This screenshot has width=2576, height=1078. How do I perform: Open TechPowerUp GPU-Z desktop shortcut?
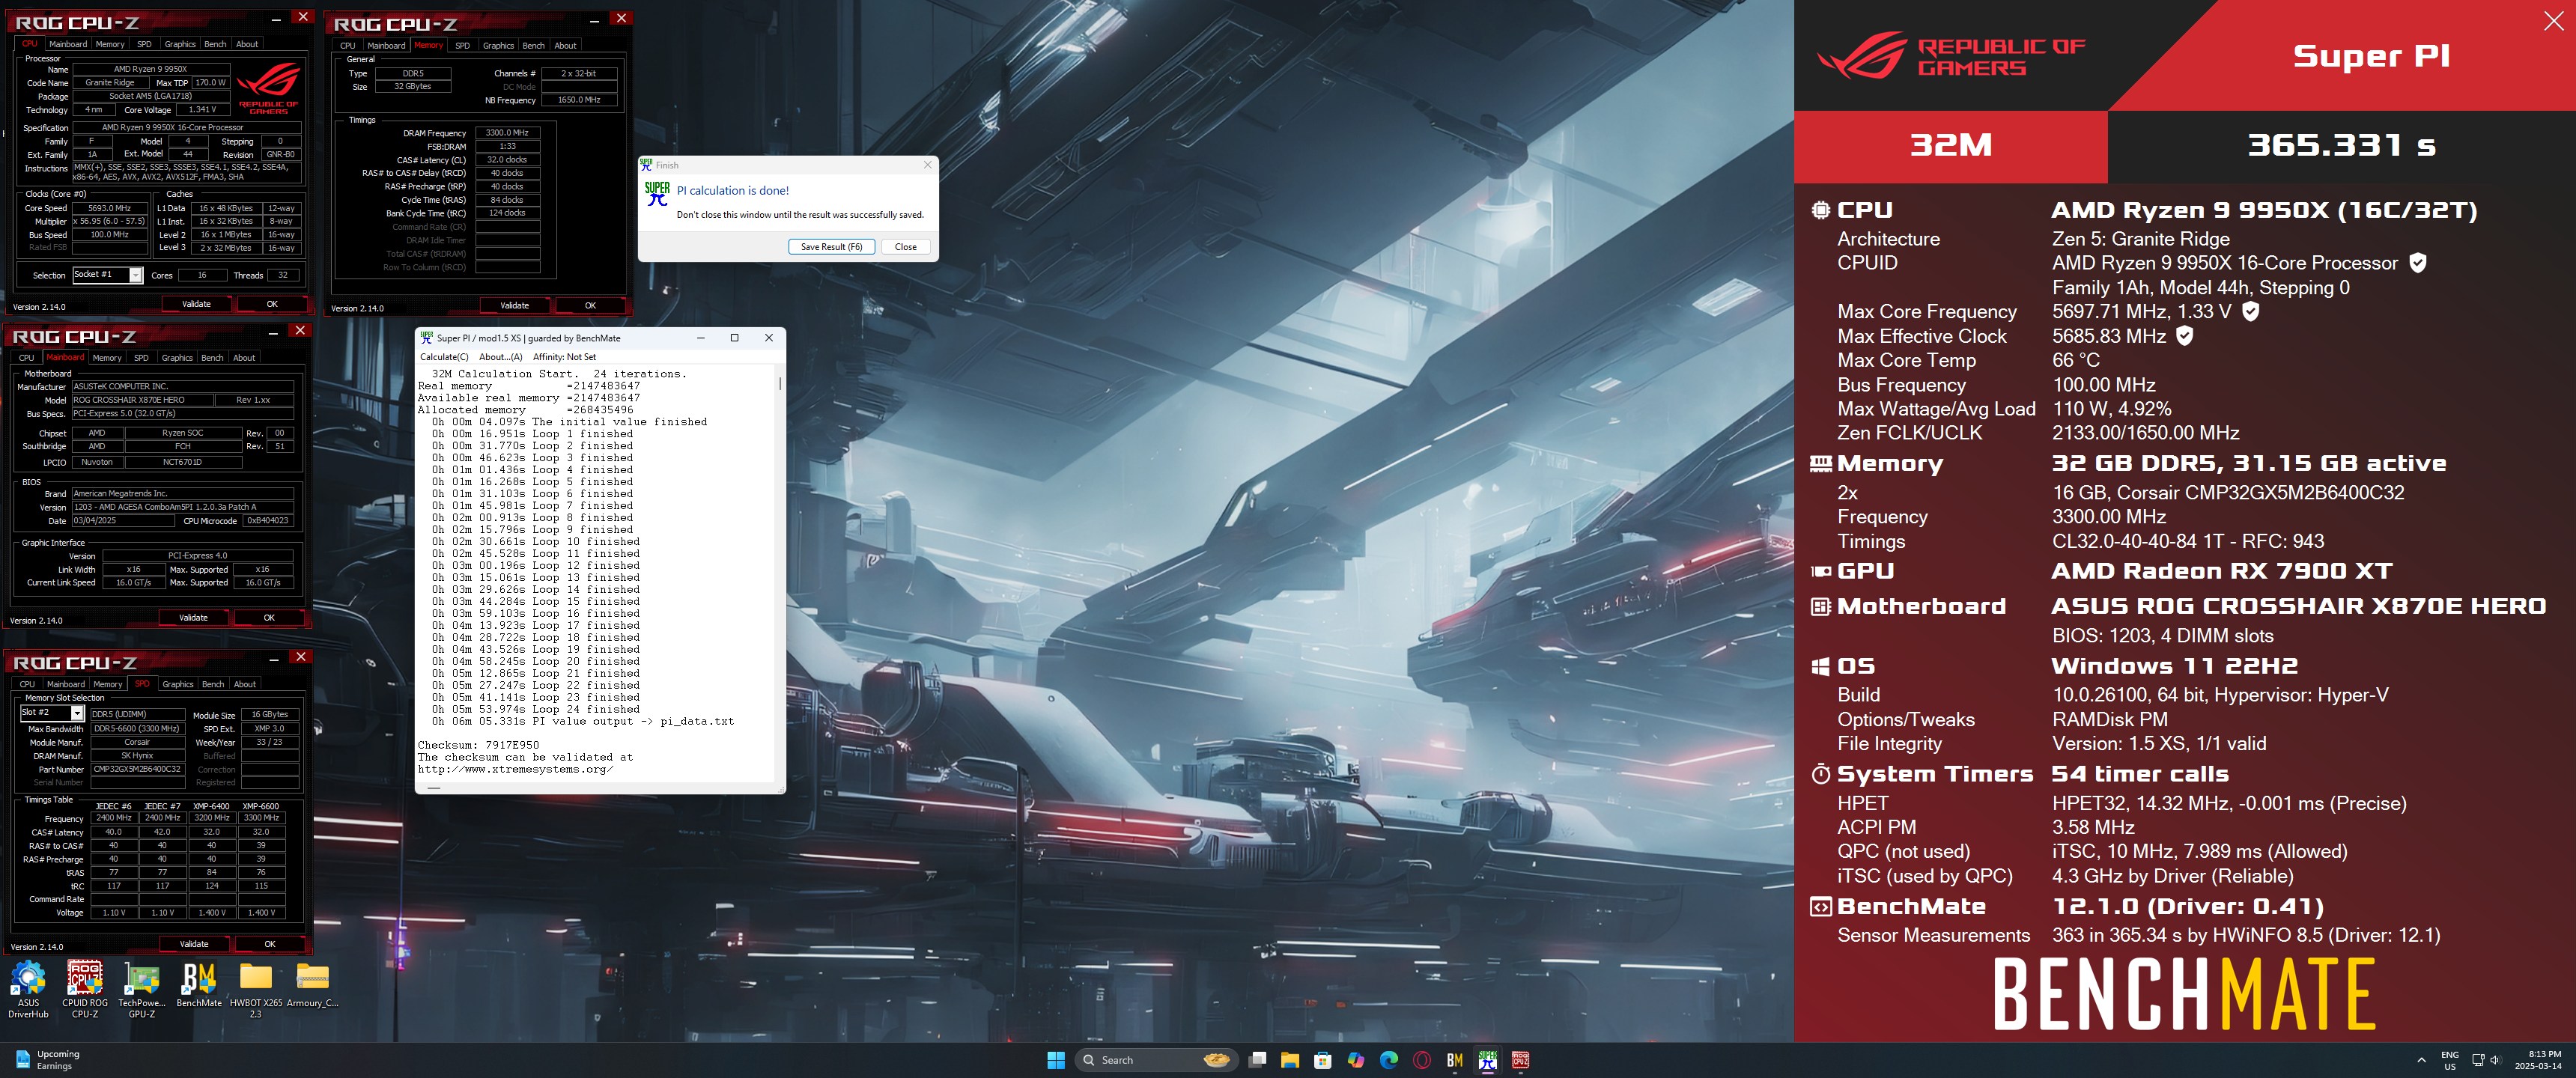tap(142, 989)
